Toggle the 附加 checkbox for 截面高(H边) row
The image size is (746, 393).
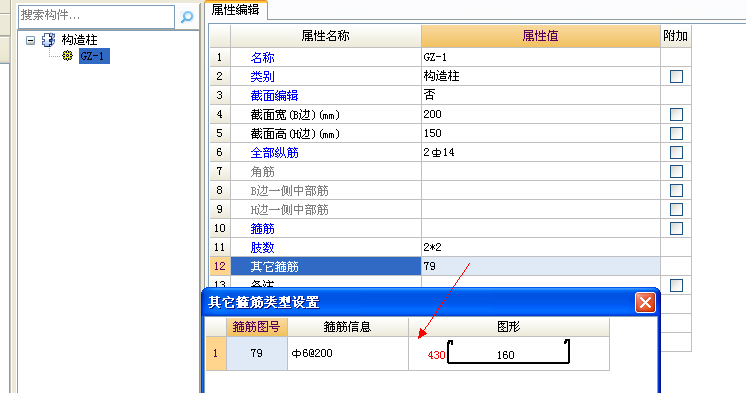click(676, 133)
